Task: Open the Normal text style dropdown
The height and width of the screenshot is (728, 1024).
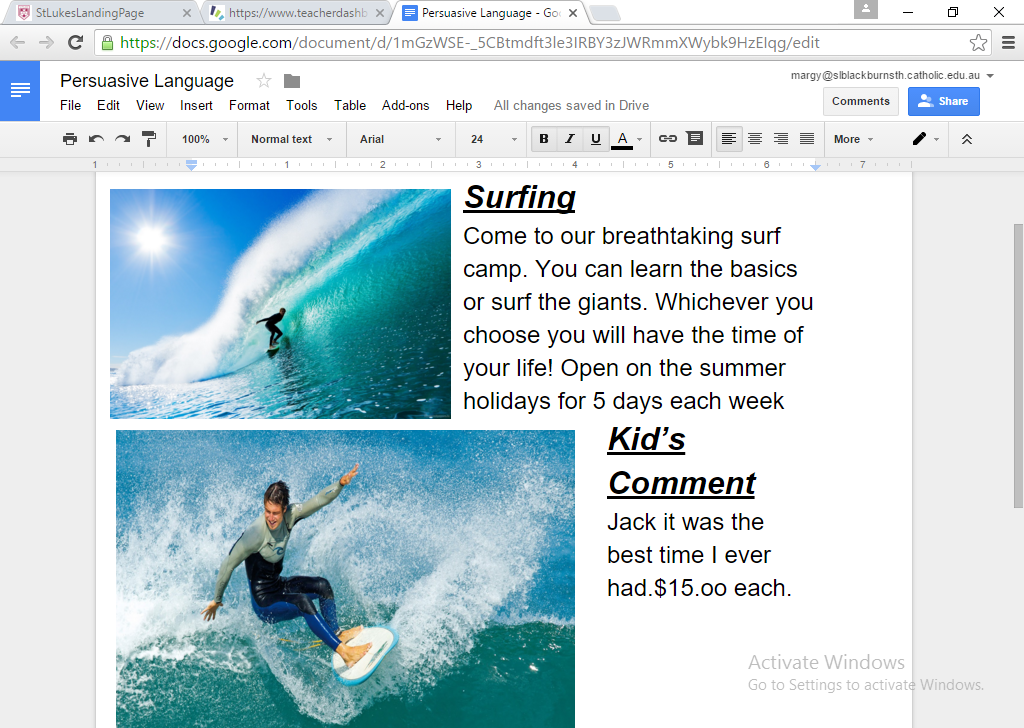Action: tap(291, 139)
